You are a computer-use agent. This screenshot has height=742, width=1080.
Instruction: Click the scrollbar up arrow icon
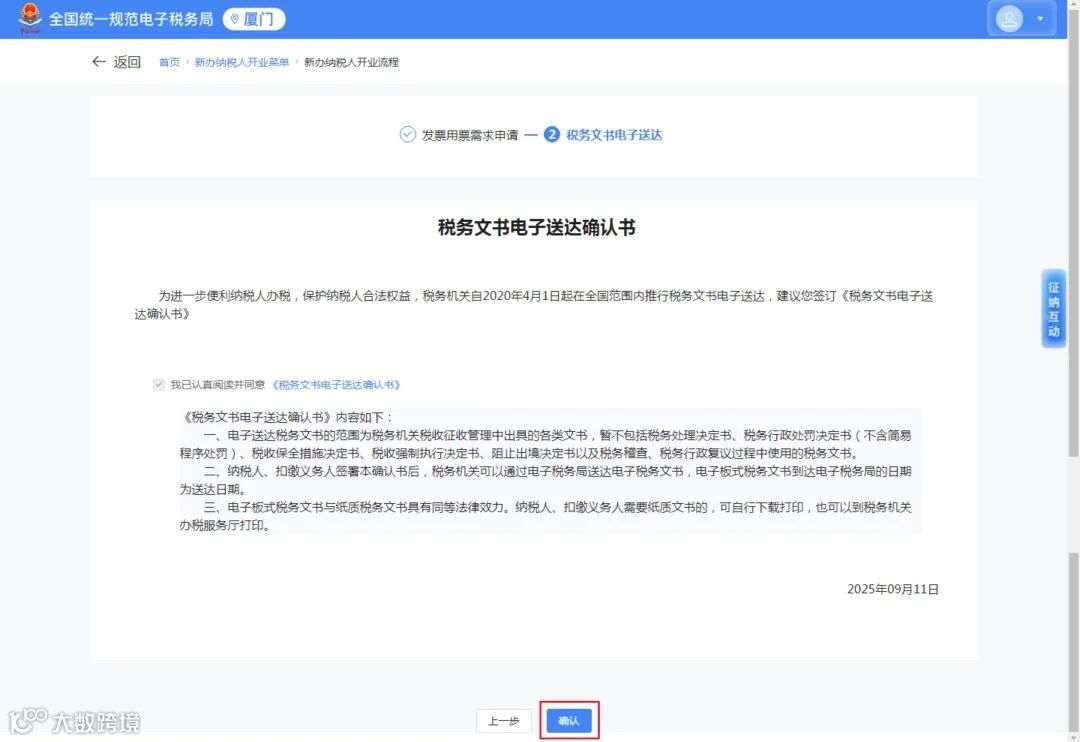tap(1073, 7)
